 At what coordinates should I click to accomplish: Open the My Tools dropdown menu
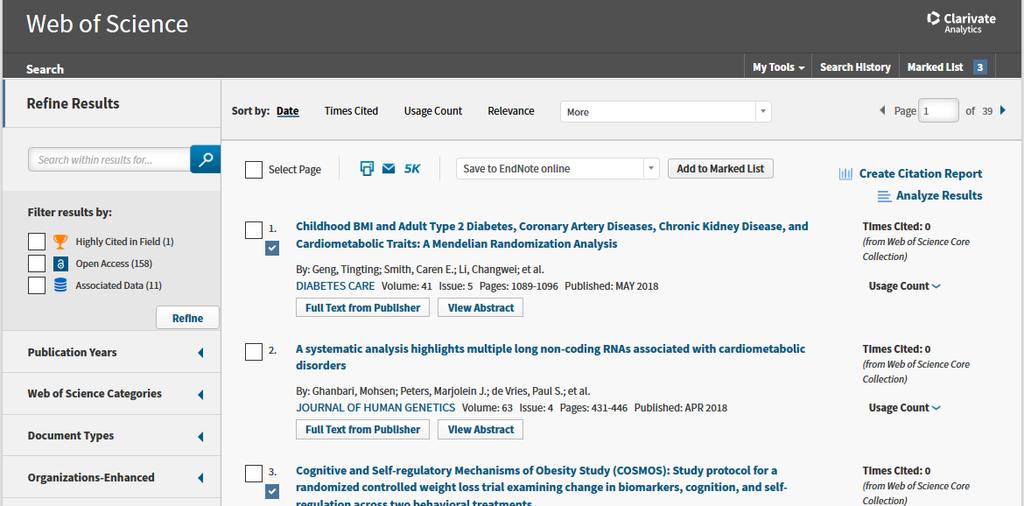coord(778,67)
